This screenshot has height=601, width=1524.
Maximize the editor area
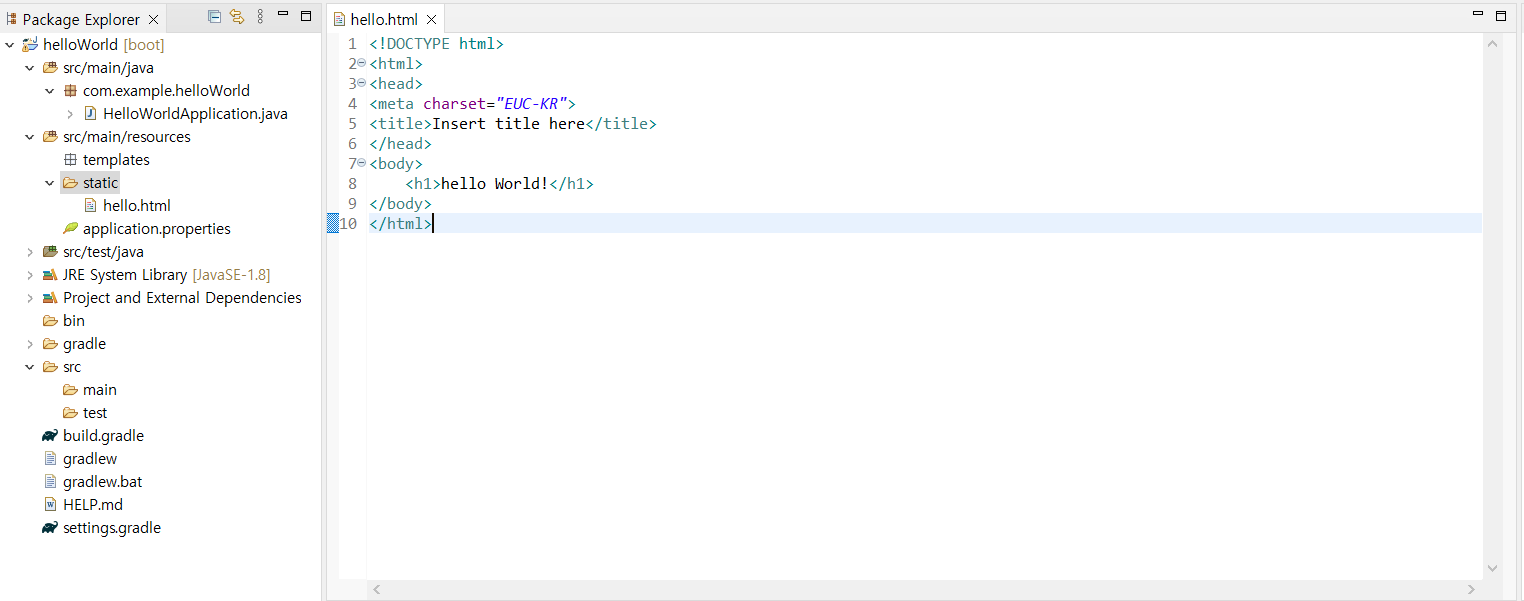tap(1501, 15)
